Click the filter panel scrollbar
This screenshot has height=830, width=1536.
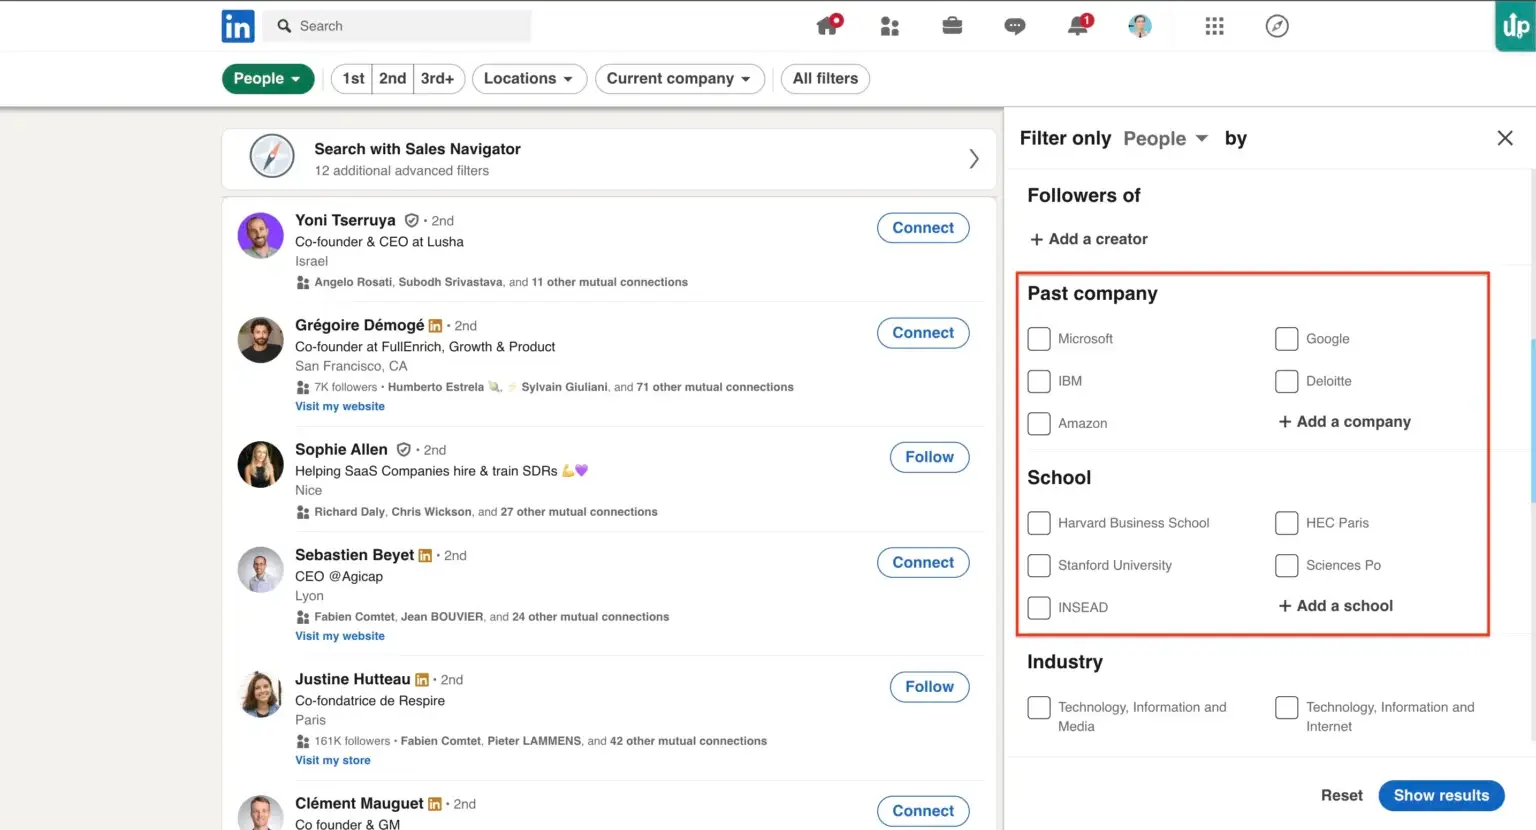point(1532,420)
